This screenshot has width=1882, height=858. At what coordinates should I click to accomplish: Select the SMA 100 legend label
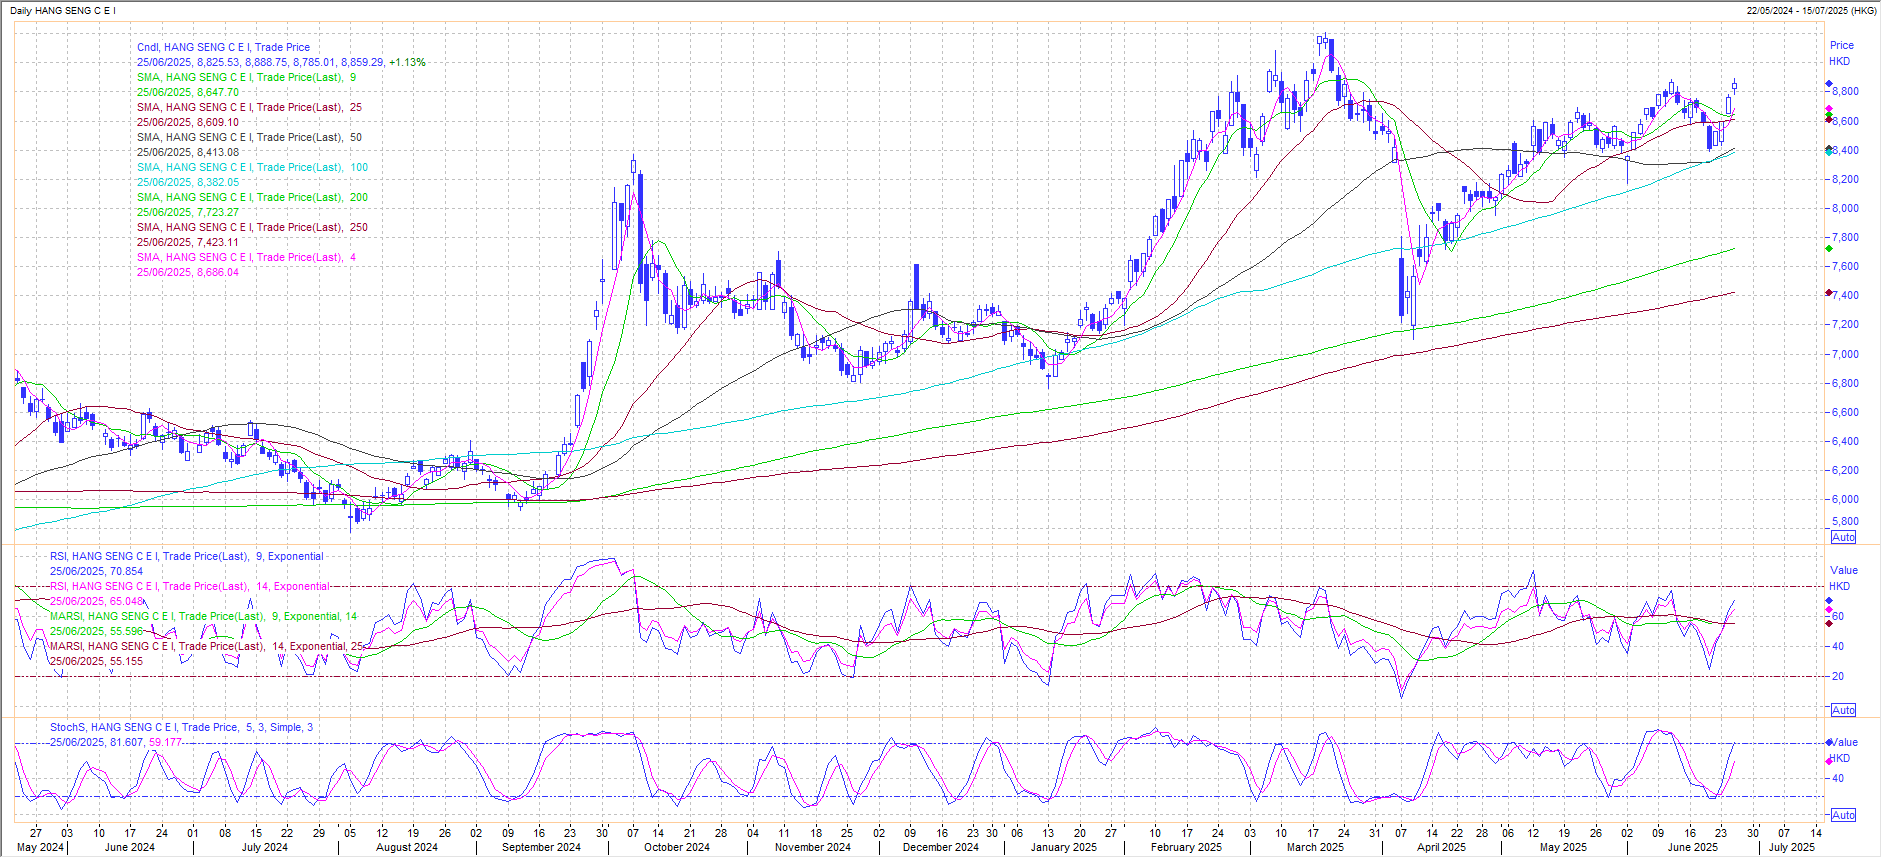pos(252,167)
